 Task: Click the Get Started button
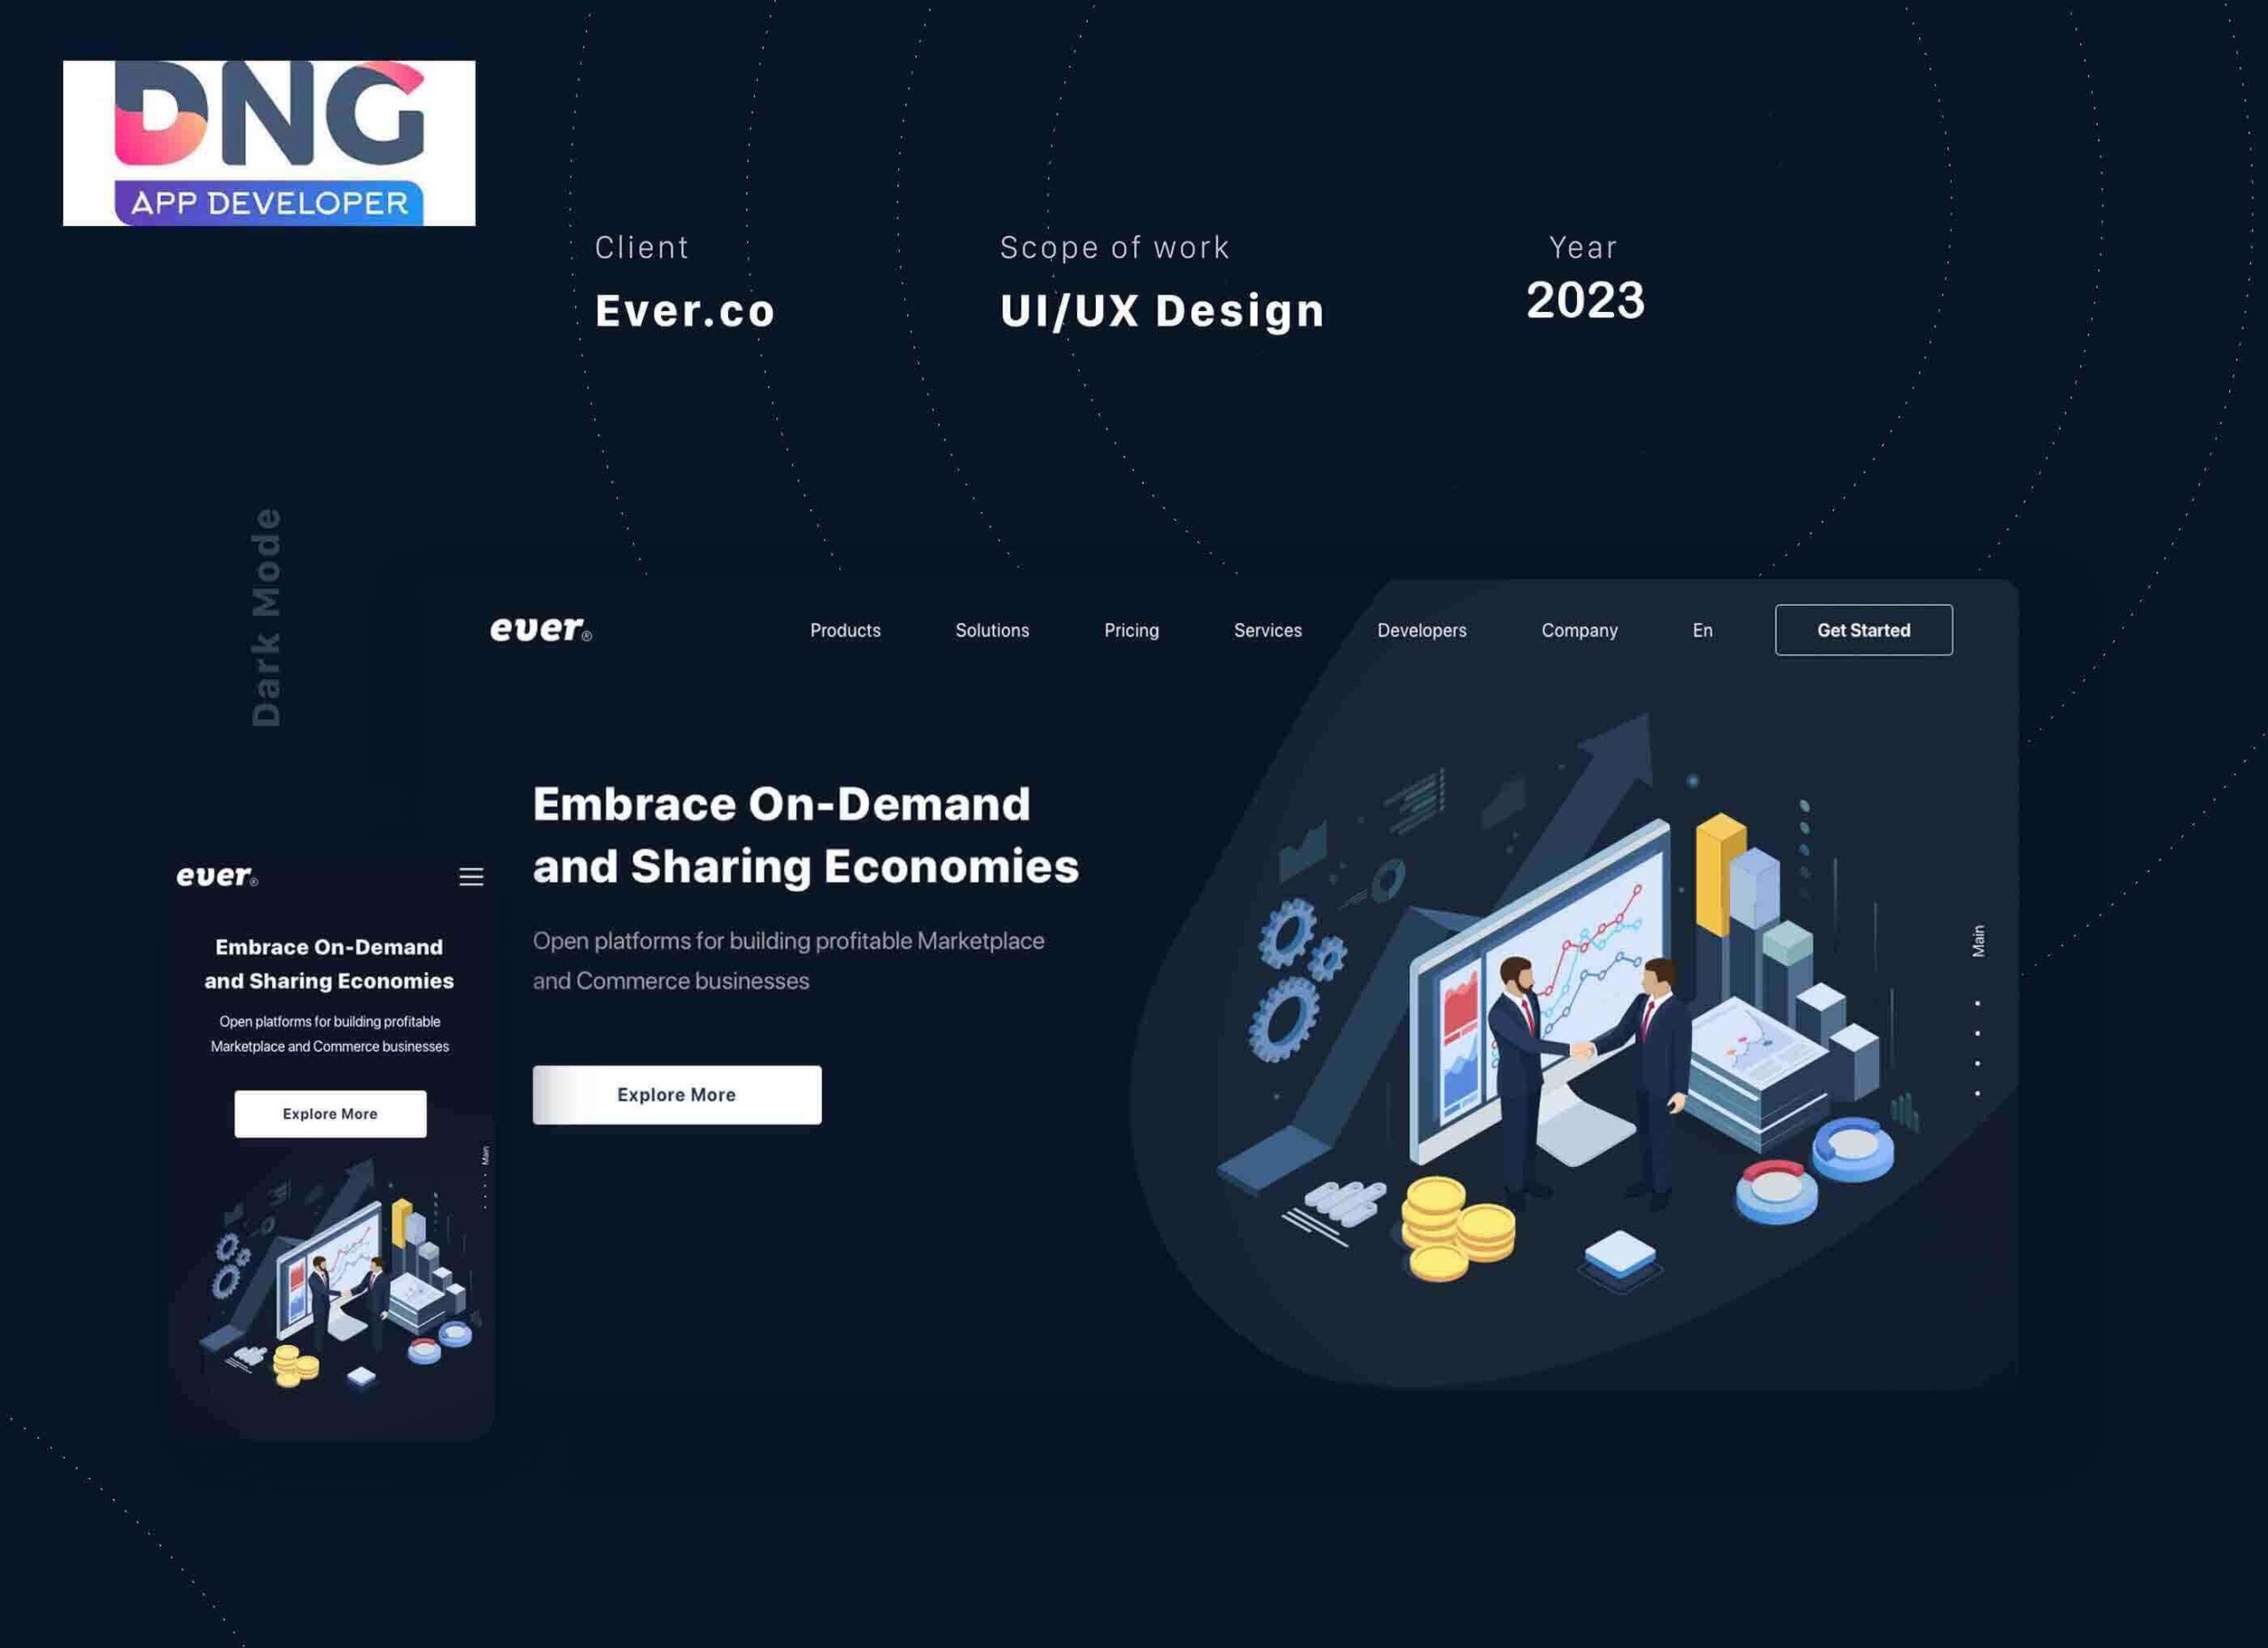point(1863,628)
